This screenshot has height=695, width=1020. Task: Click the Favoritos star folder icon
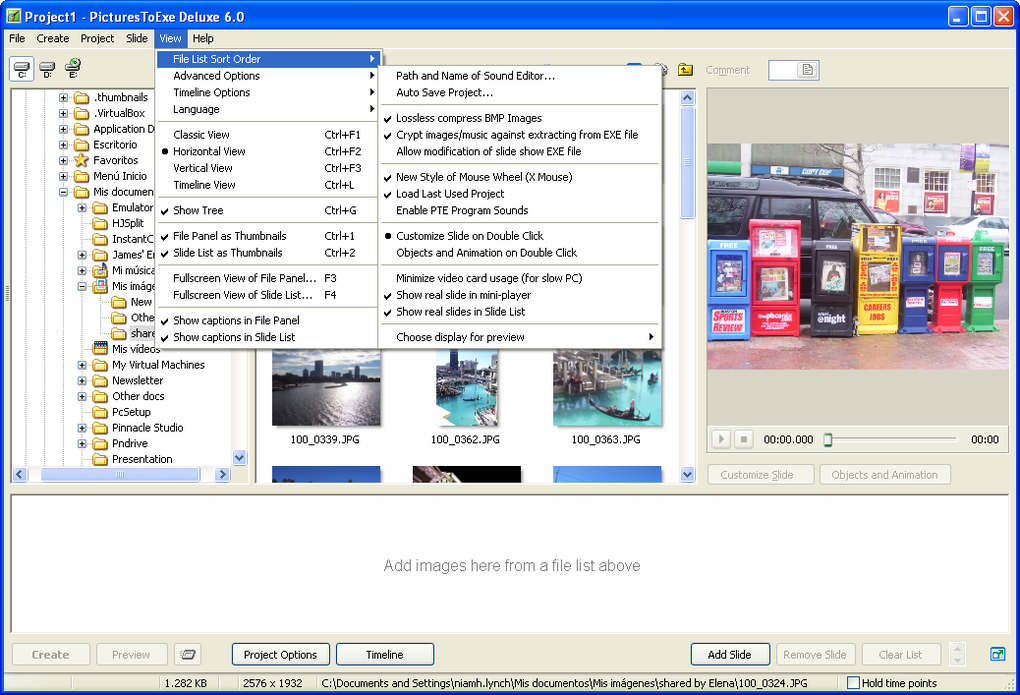[x=81, y=160]
